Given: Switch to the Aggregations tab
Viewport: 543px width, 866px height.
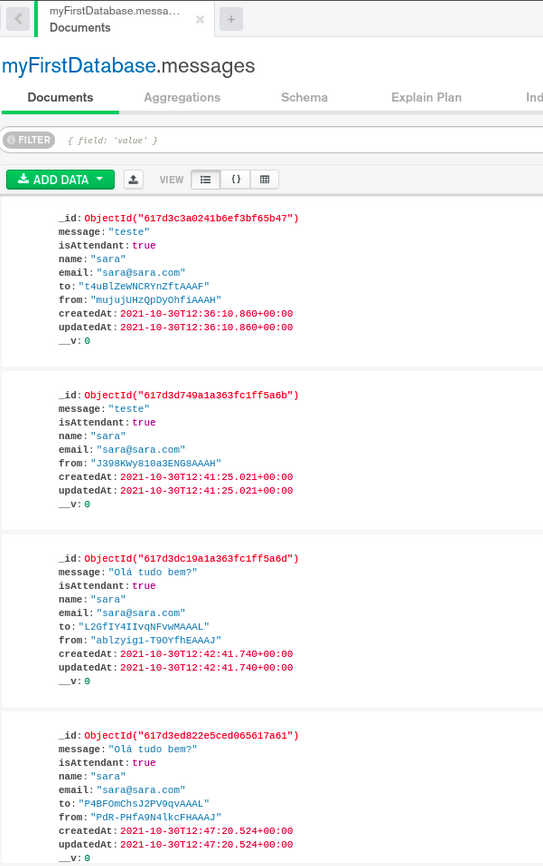Looking at the screenshot, I should (x=182, y=98).
